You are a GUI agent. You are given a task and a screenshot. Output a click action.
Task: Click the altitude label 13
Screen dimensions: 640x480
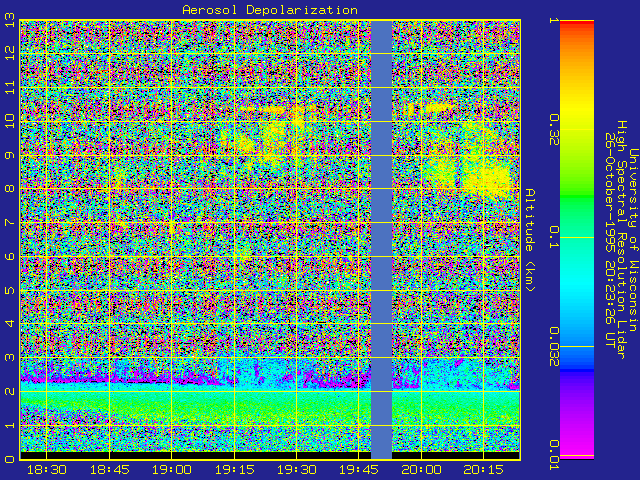coord(10,20)
